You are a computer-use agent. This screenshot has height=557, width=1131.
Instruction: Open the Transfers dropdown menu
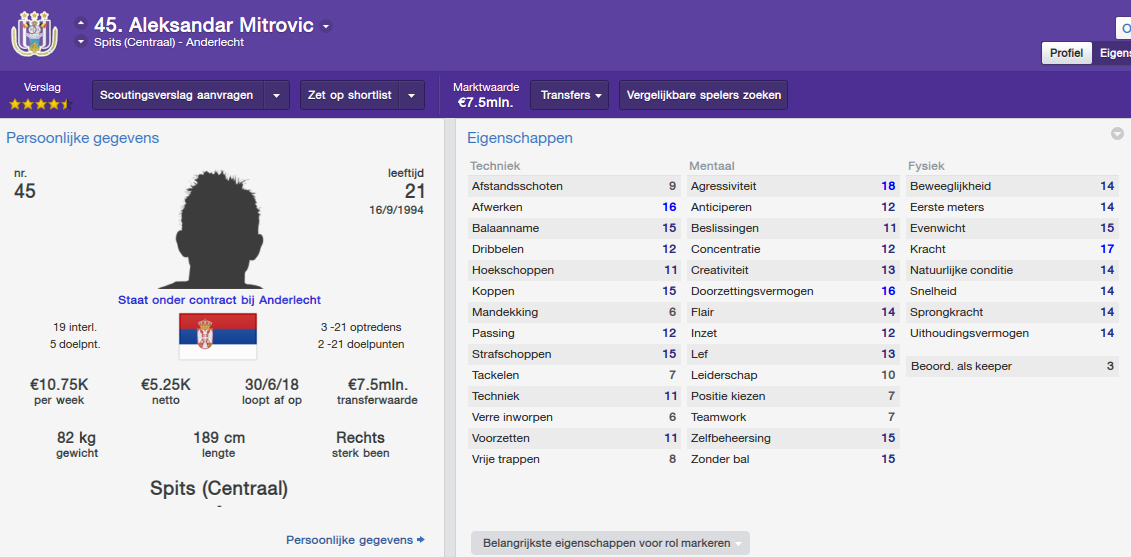point(570,96)
